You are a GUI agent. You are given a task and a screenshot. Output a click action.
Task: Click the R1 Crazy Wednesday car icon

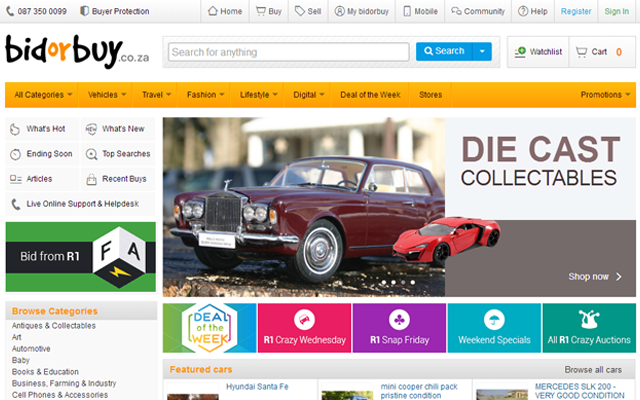click(x=304, y=320)
